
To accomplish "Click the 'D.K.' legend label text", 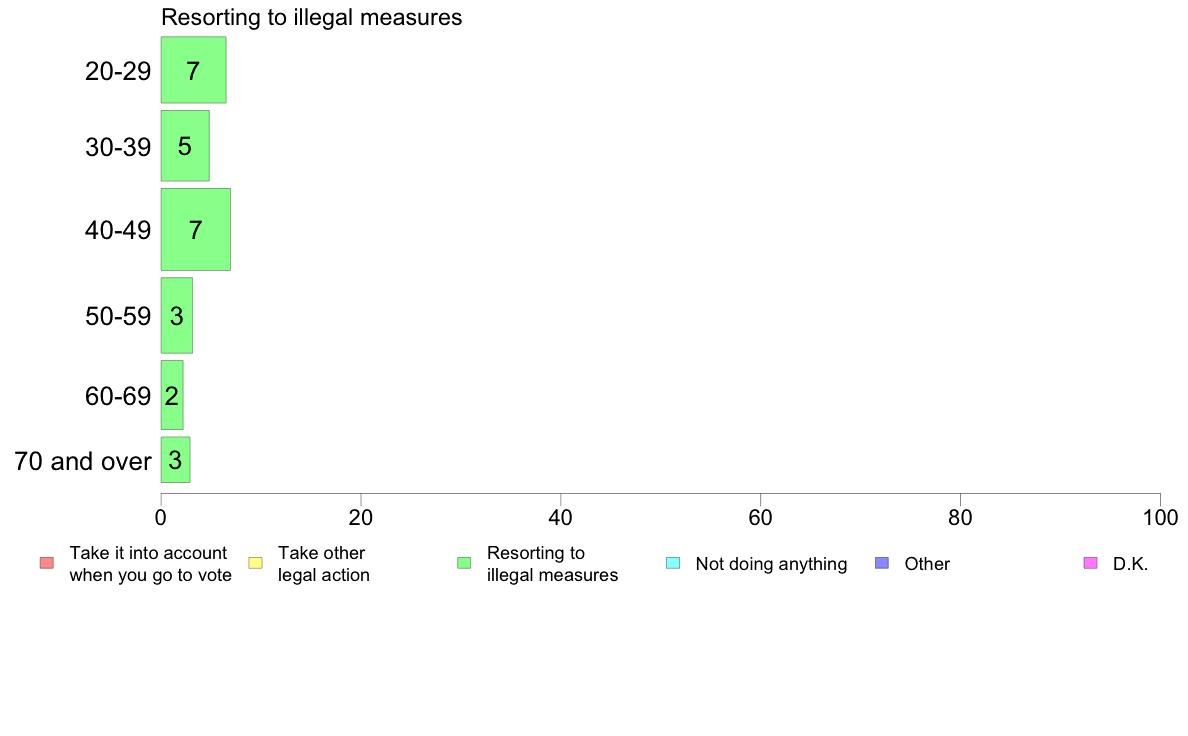I will pyautogui.click(x=1130, y=564).
